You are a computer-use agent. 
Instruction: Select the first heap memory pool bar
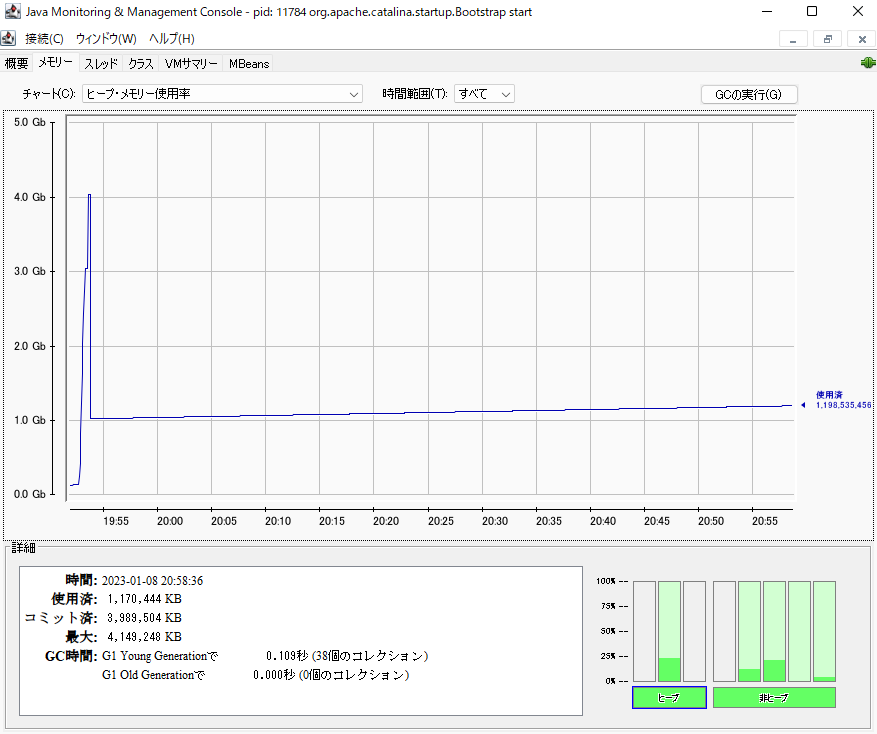point(644,632)
